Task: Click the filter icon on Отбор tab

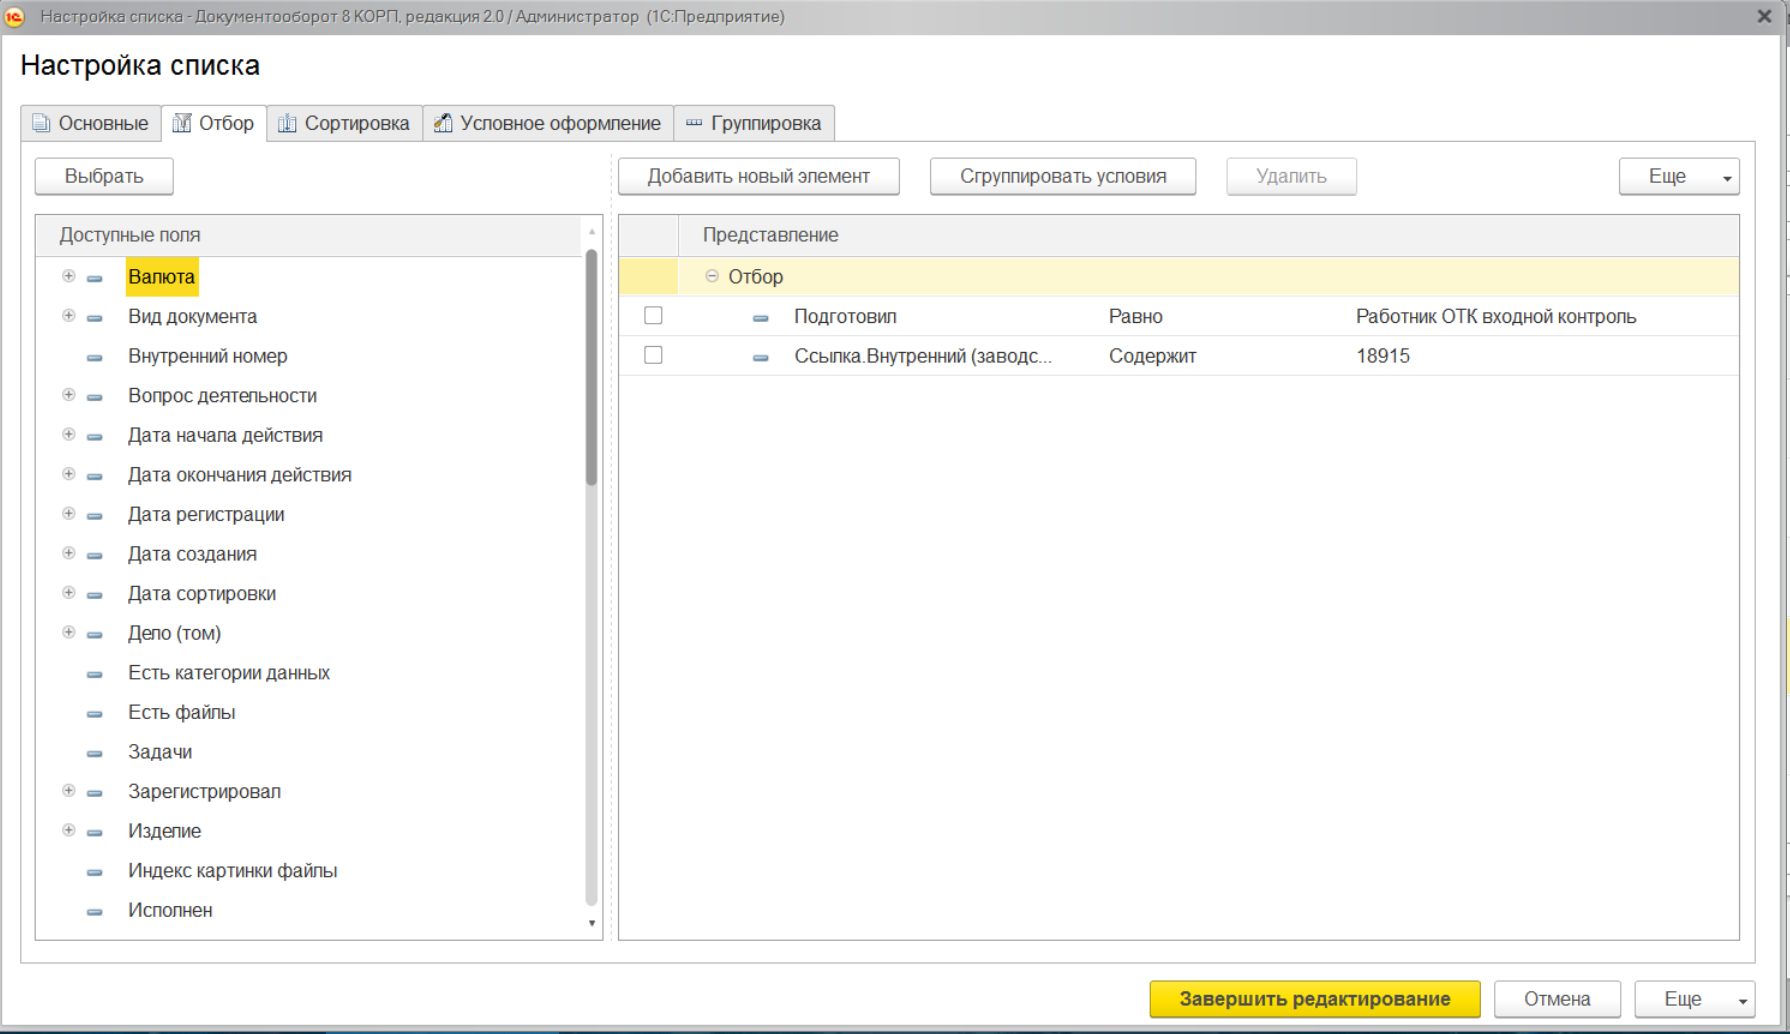Action: (182, 123)
